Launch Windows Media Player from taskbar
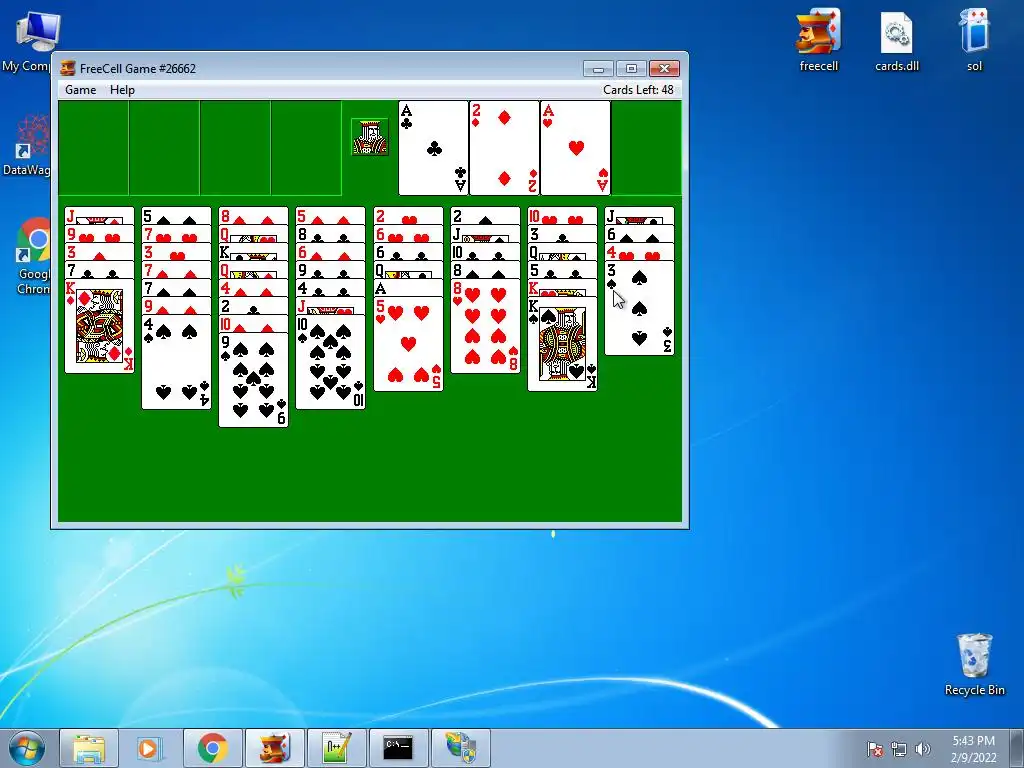Image resolution: width=1024 pixels, height=768 pixels. (x=150, y=748)
